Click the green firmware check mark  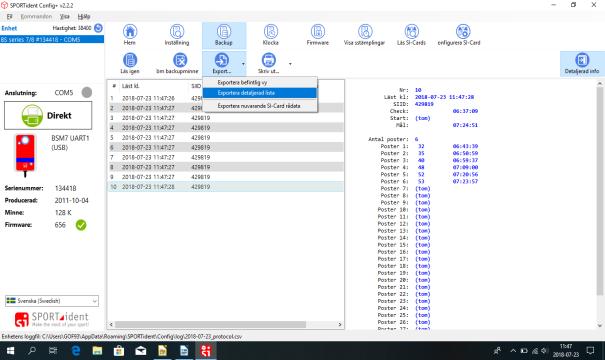point(81,225)
